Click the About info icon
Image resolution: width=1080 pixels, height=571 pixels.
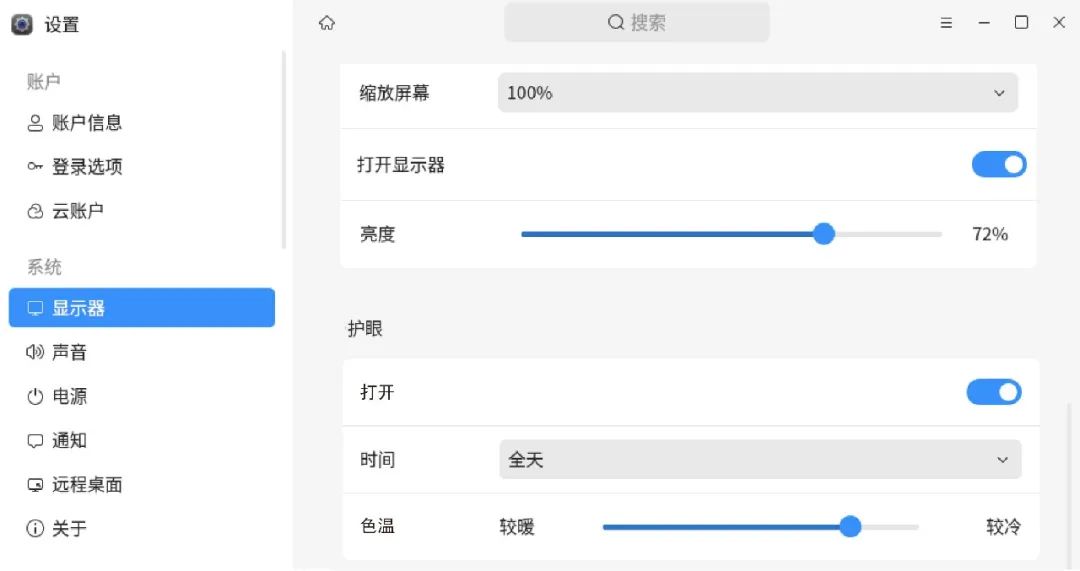click(x=36, y=528)
